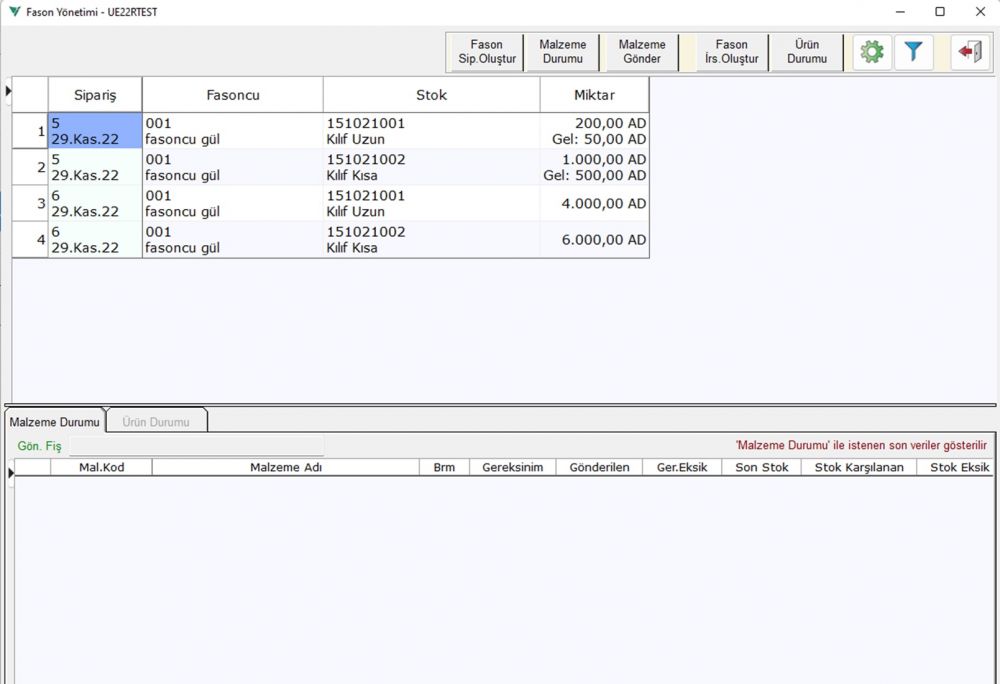
Task: Sort by the Sipariş column header
Action: pos(95,95)
